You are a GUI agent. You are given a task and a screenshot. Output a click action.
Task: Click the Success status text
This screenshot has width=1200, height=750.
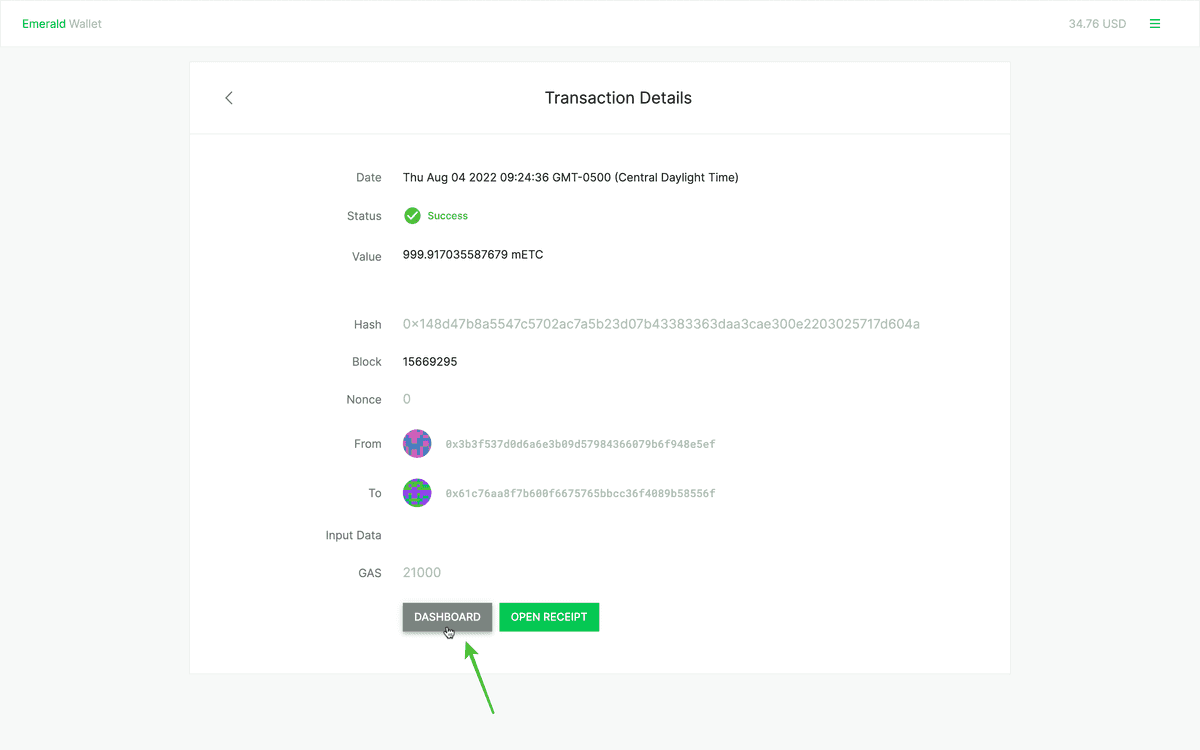pos(447,215)
